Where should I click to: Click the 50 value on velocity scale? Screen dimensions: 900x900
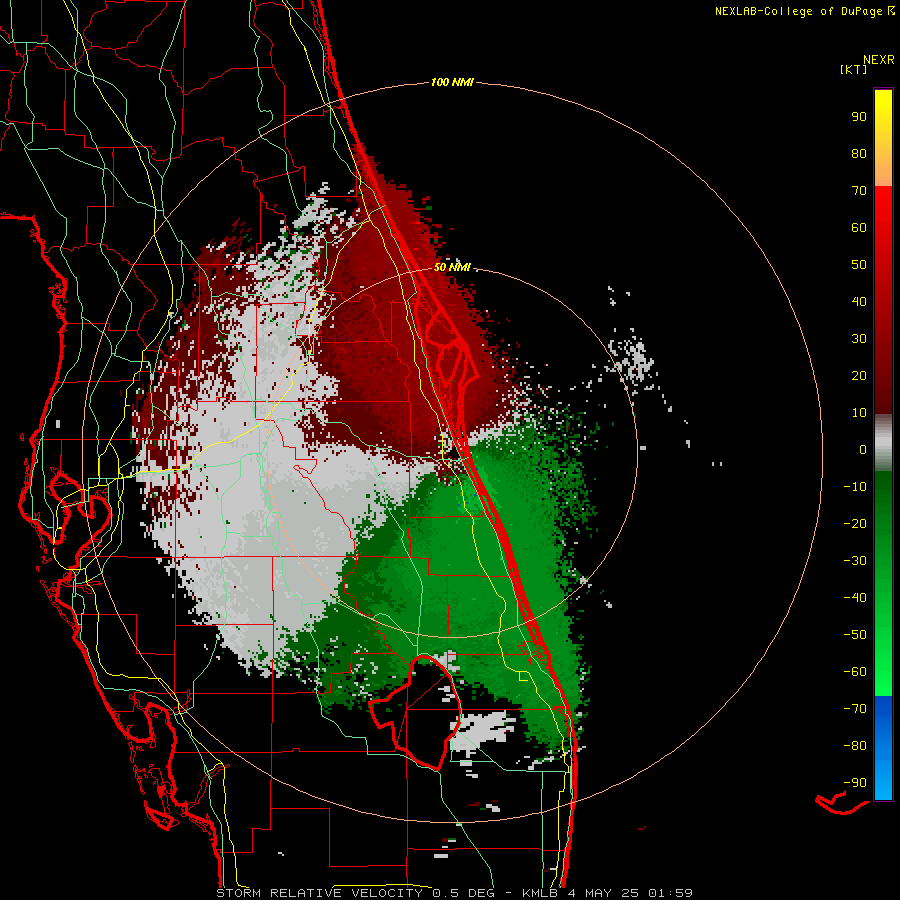[x=859, y=265]
